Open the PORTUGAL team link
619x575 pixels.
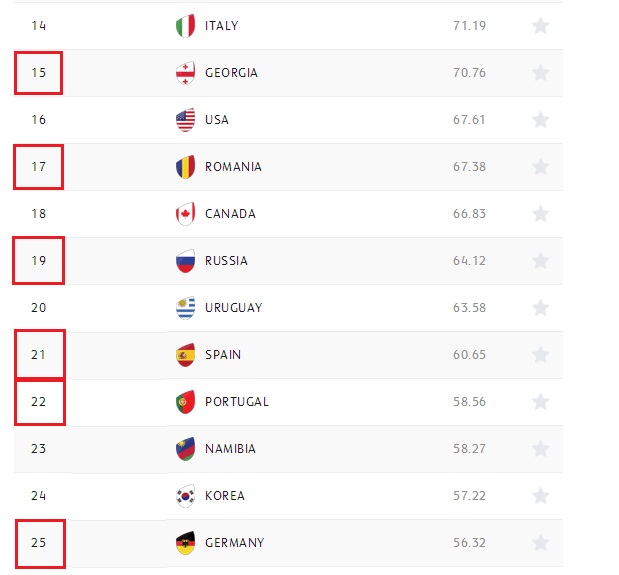pyautogui.click(x=237, y=402)
